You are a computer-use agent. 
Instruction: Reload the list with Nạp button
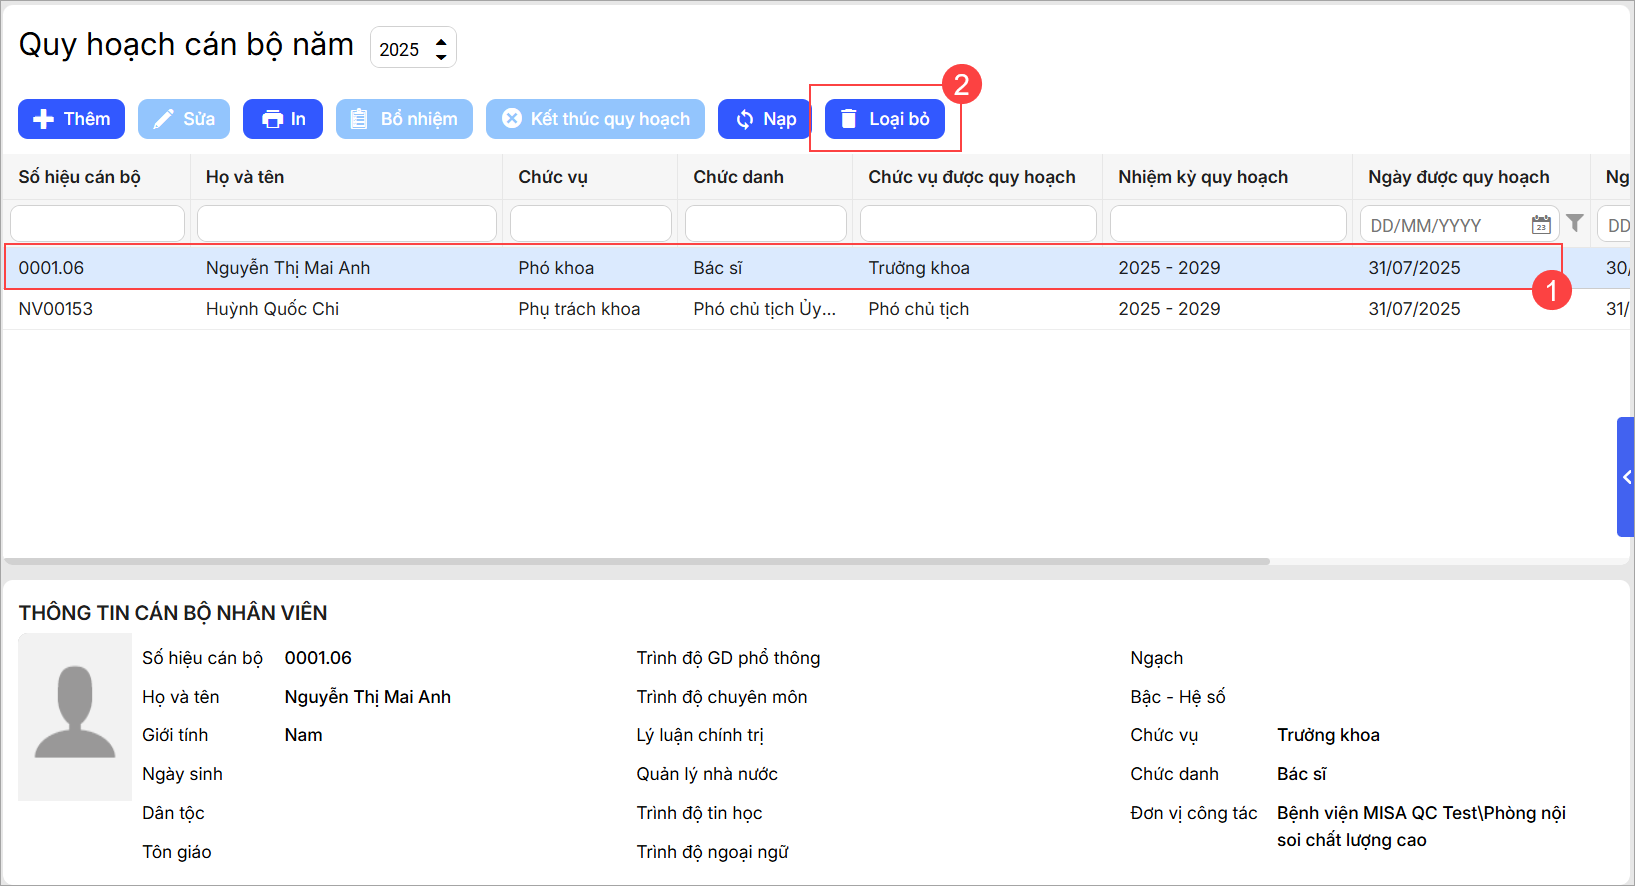click(x=765, y=119)
